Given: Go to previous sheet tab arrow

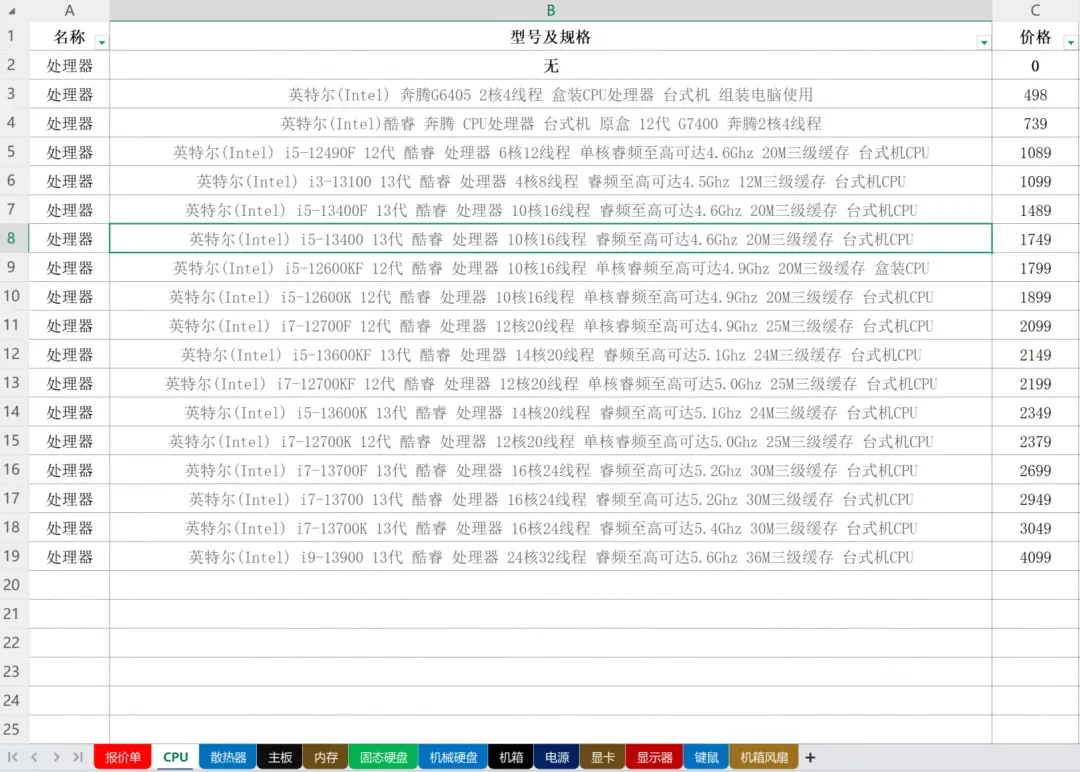Looking at the screenshot, I should [x=34, y=757].
